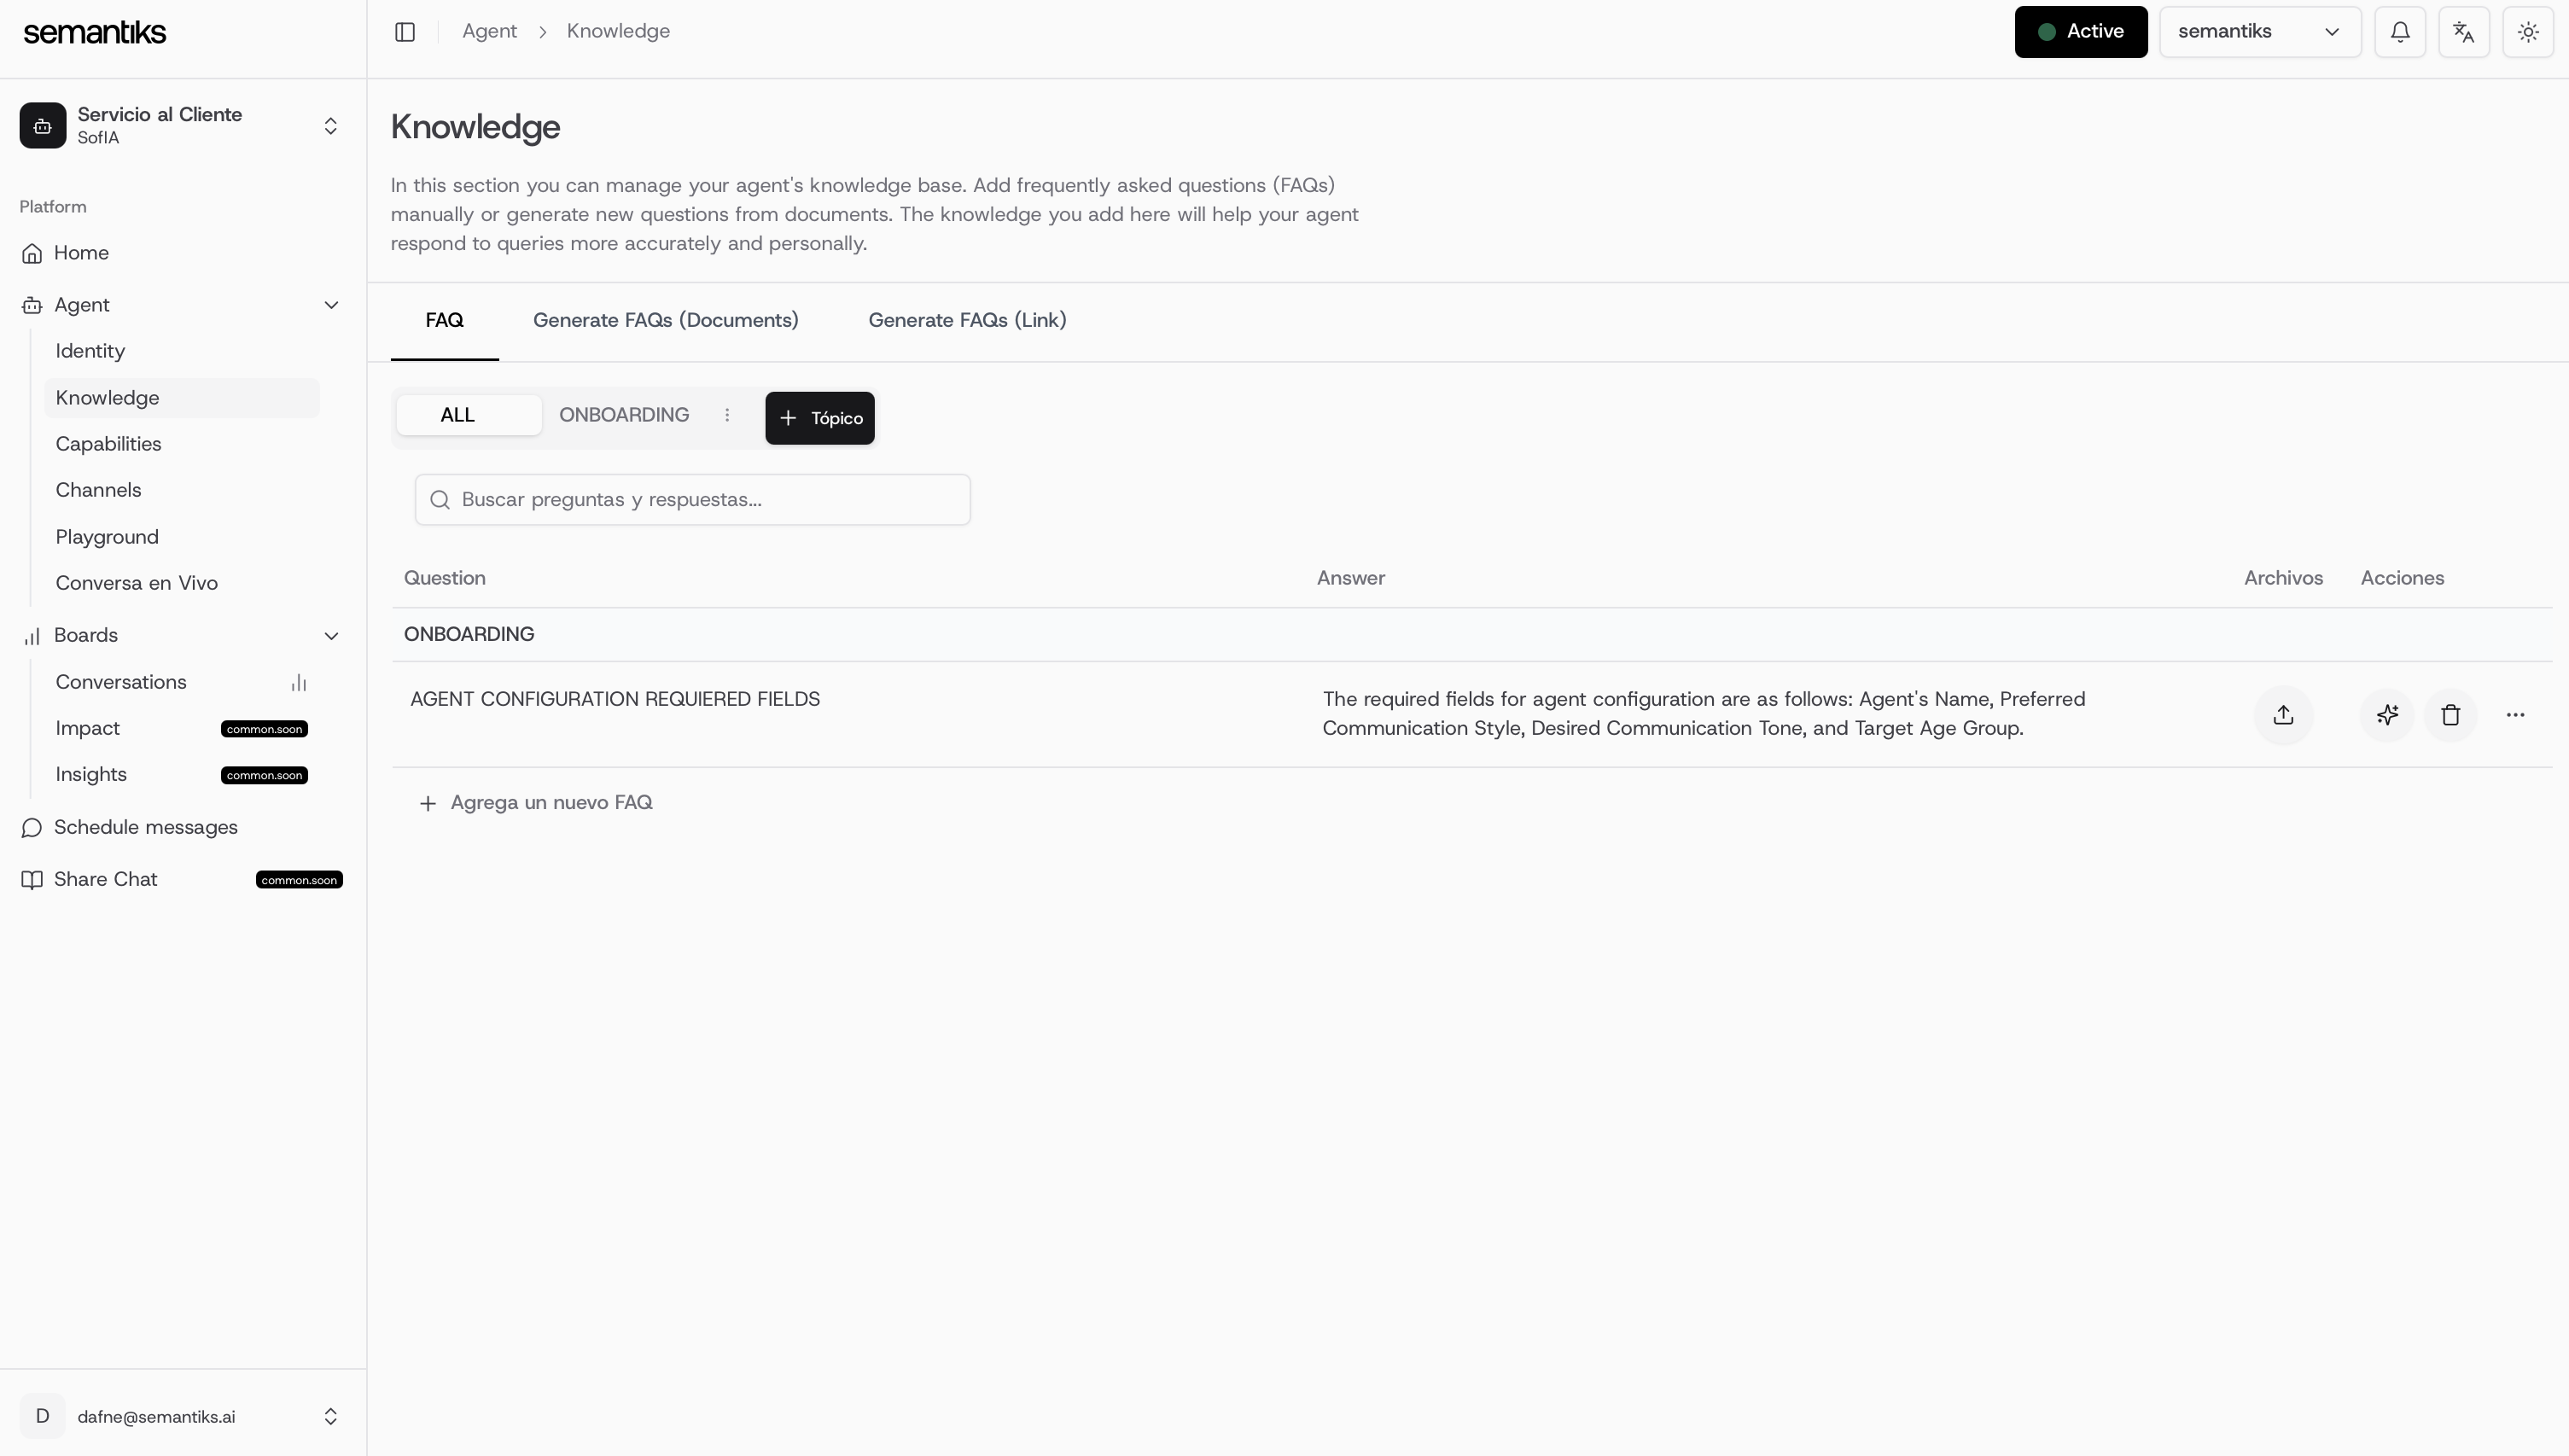
Task: Switch to Generate FAQs (Link) tab
Action: 967,320
